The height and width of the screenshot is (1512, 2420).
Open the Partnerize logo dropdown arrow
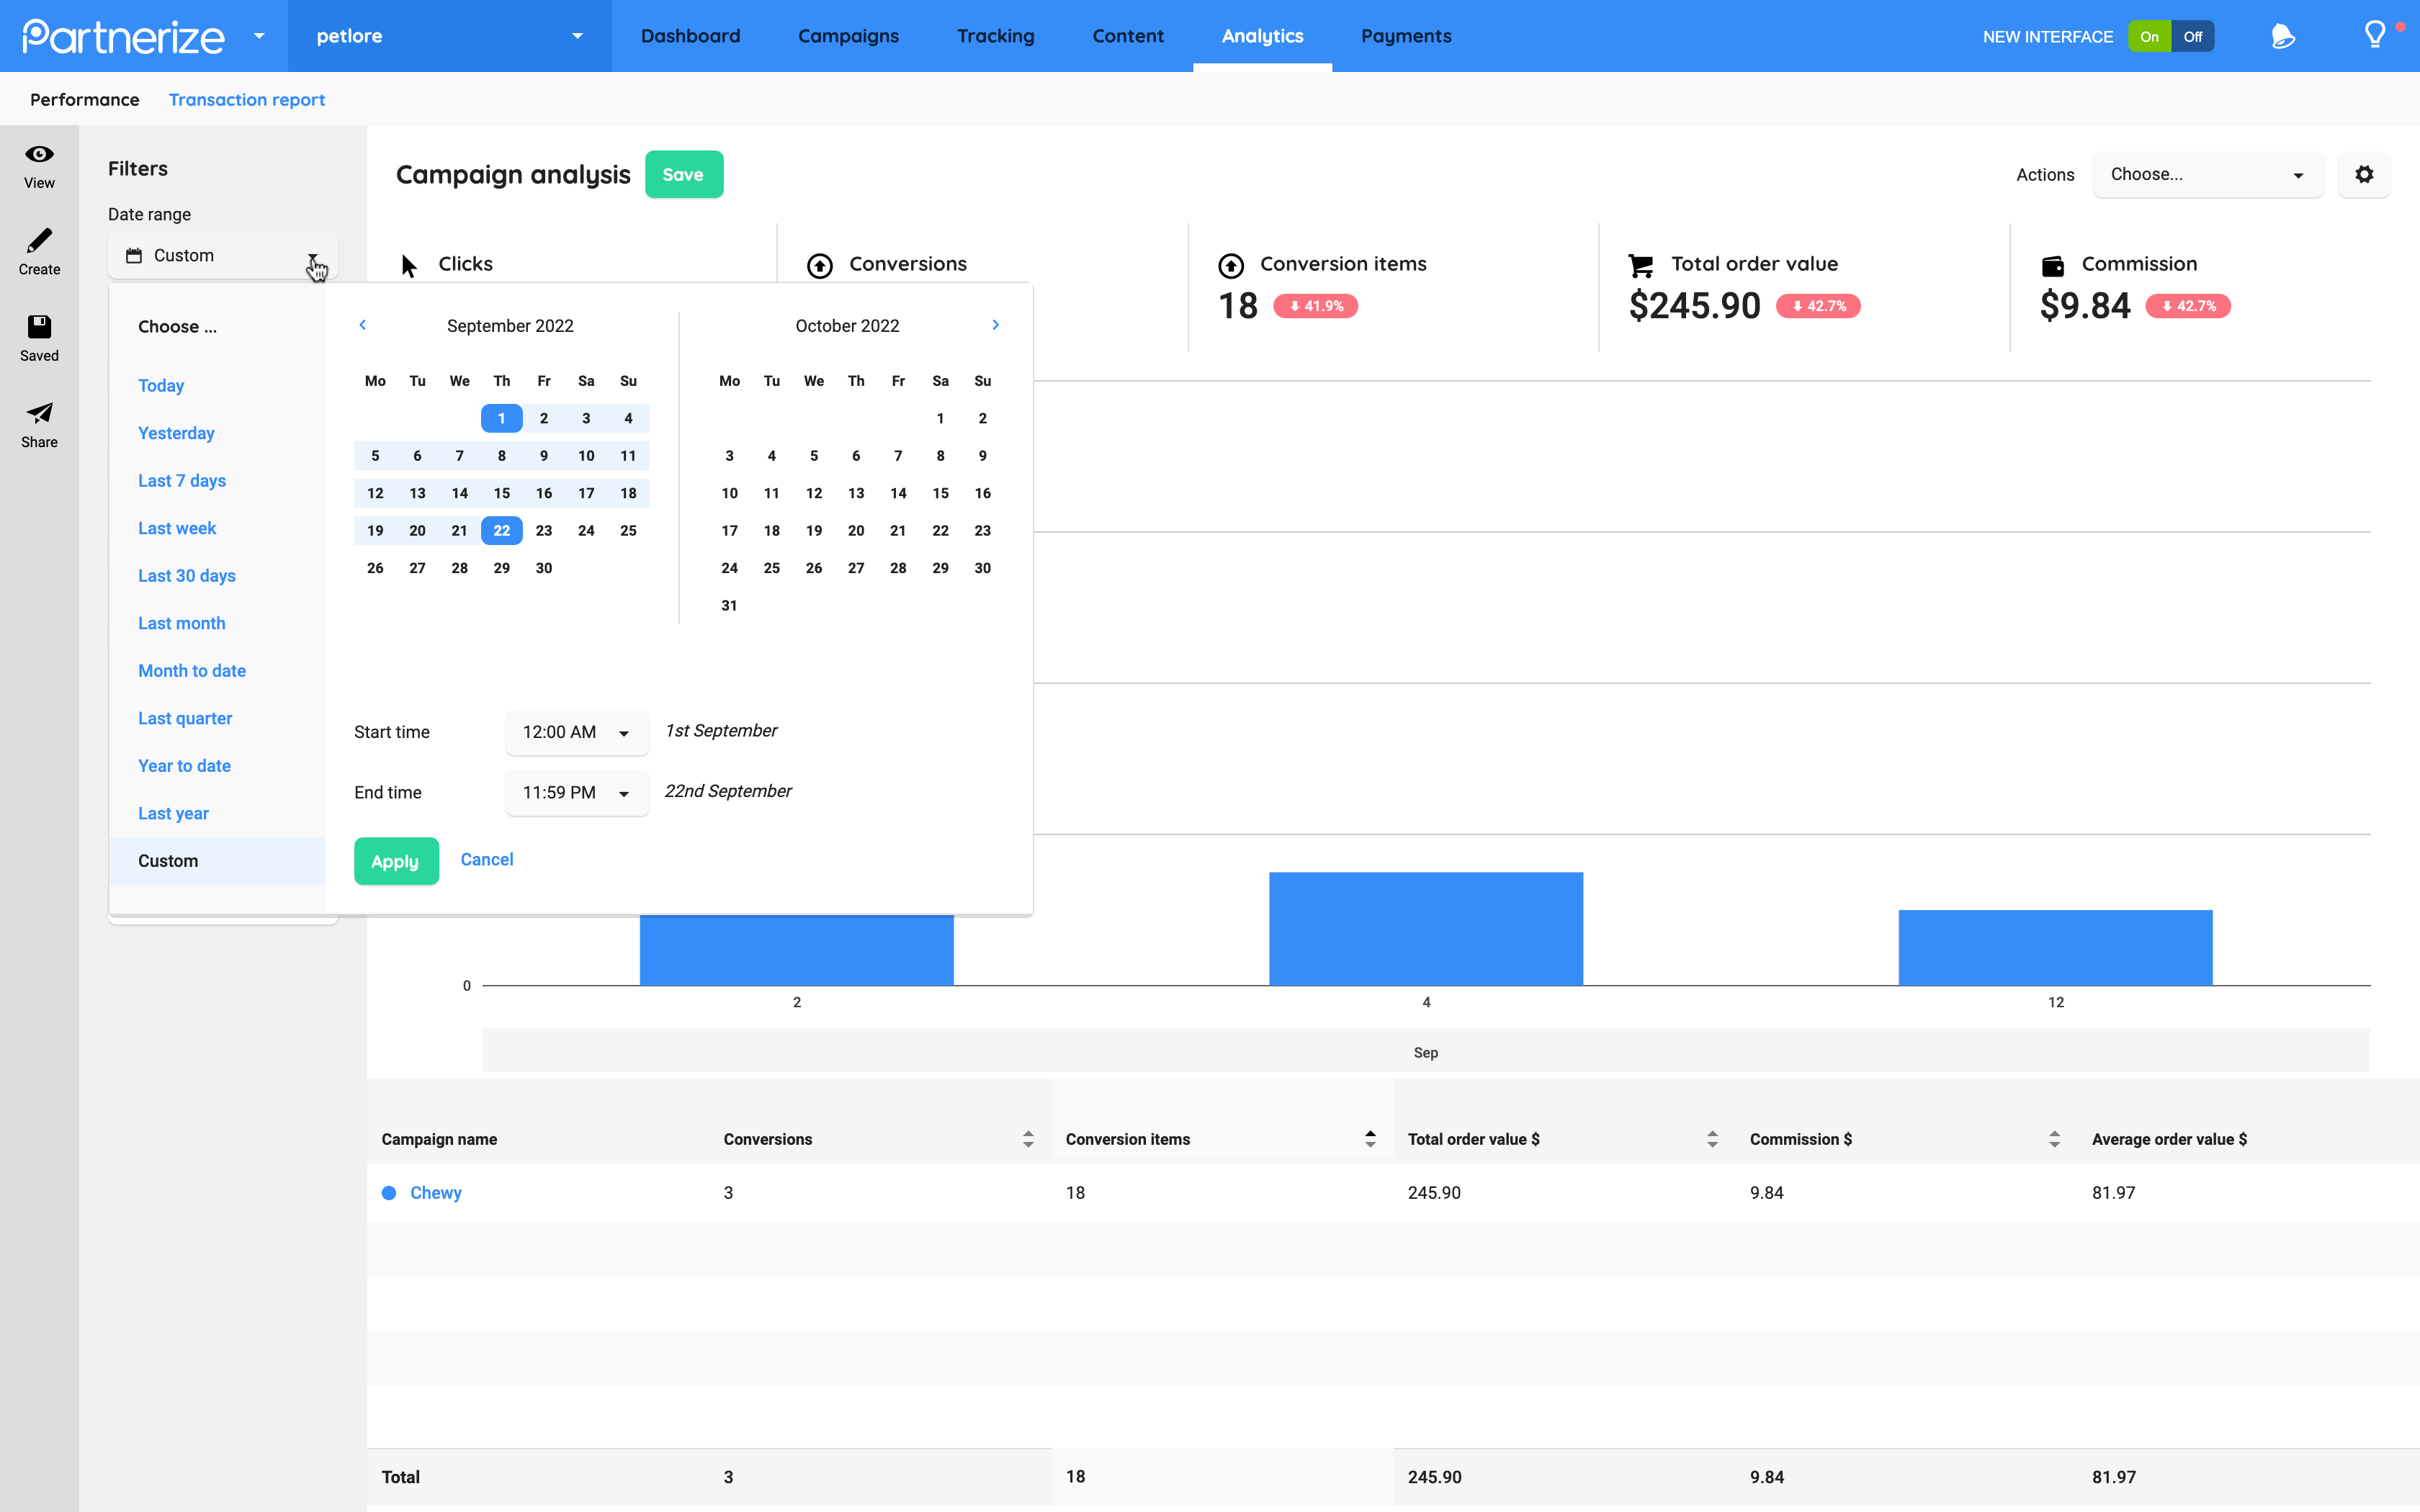click(x=259, y=36)
